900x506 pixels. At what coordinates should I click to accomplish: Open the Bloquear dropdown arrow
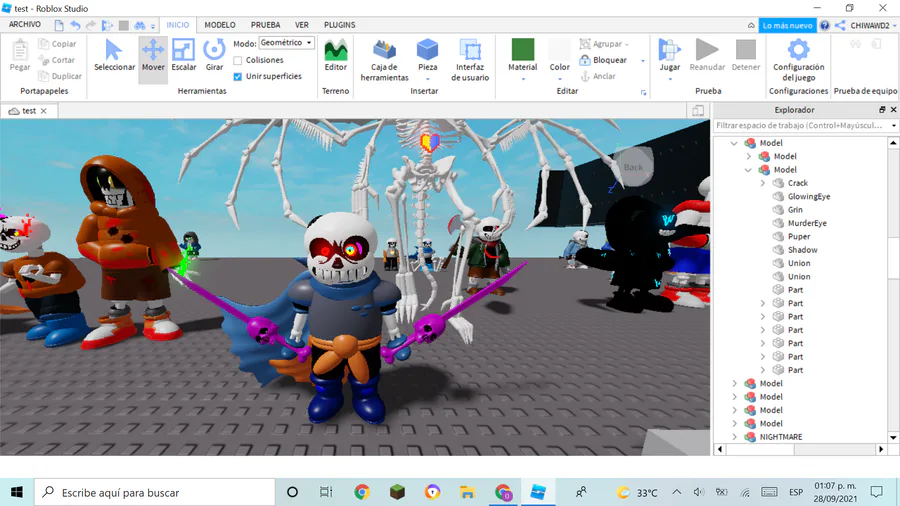tap(642, 60)
